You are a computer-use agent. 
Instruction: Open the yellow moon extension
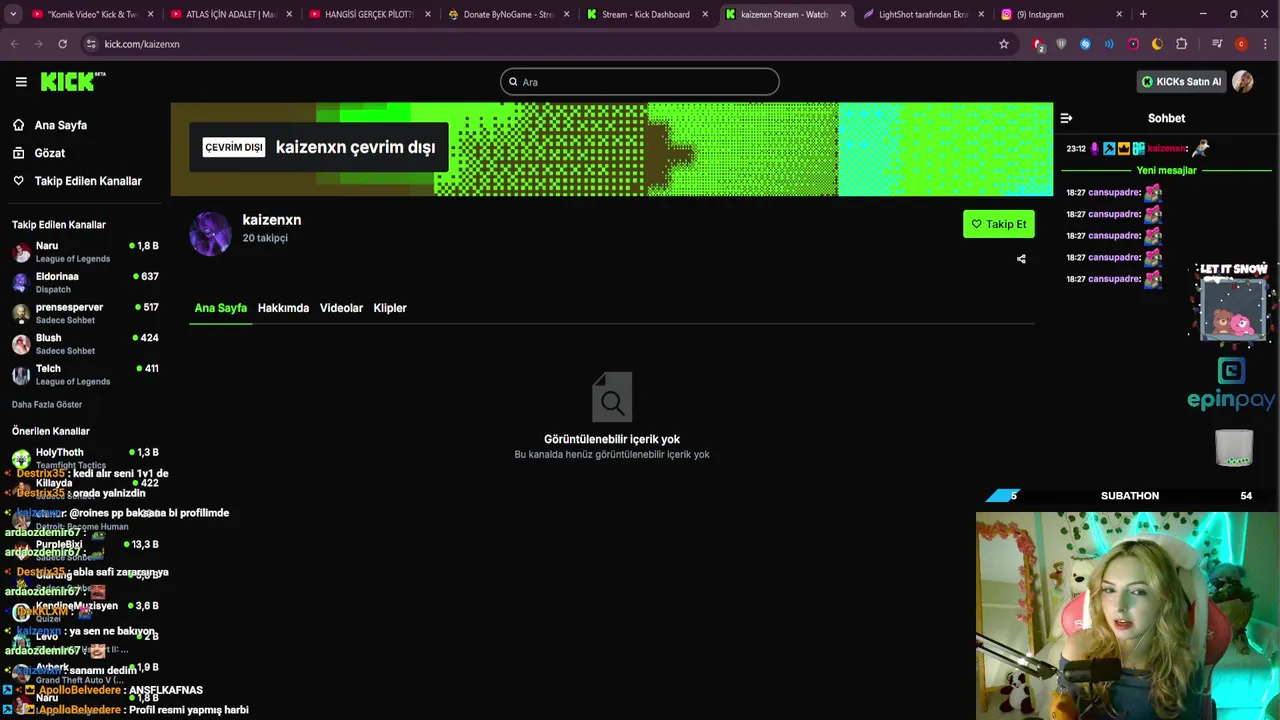(x=1157, y=44)
